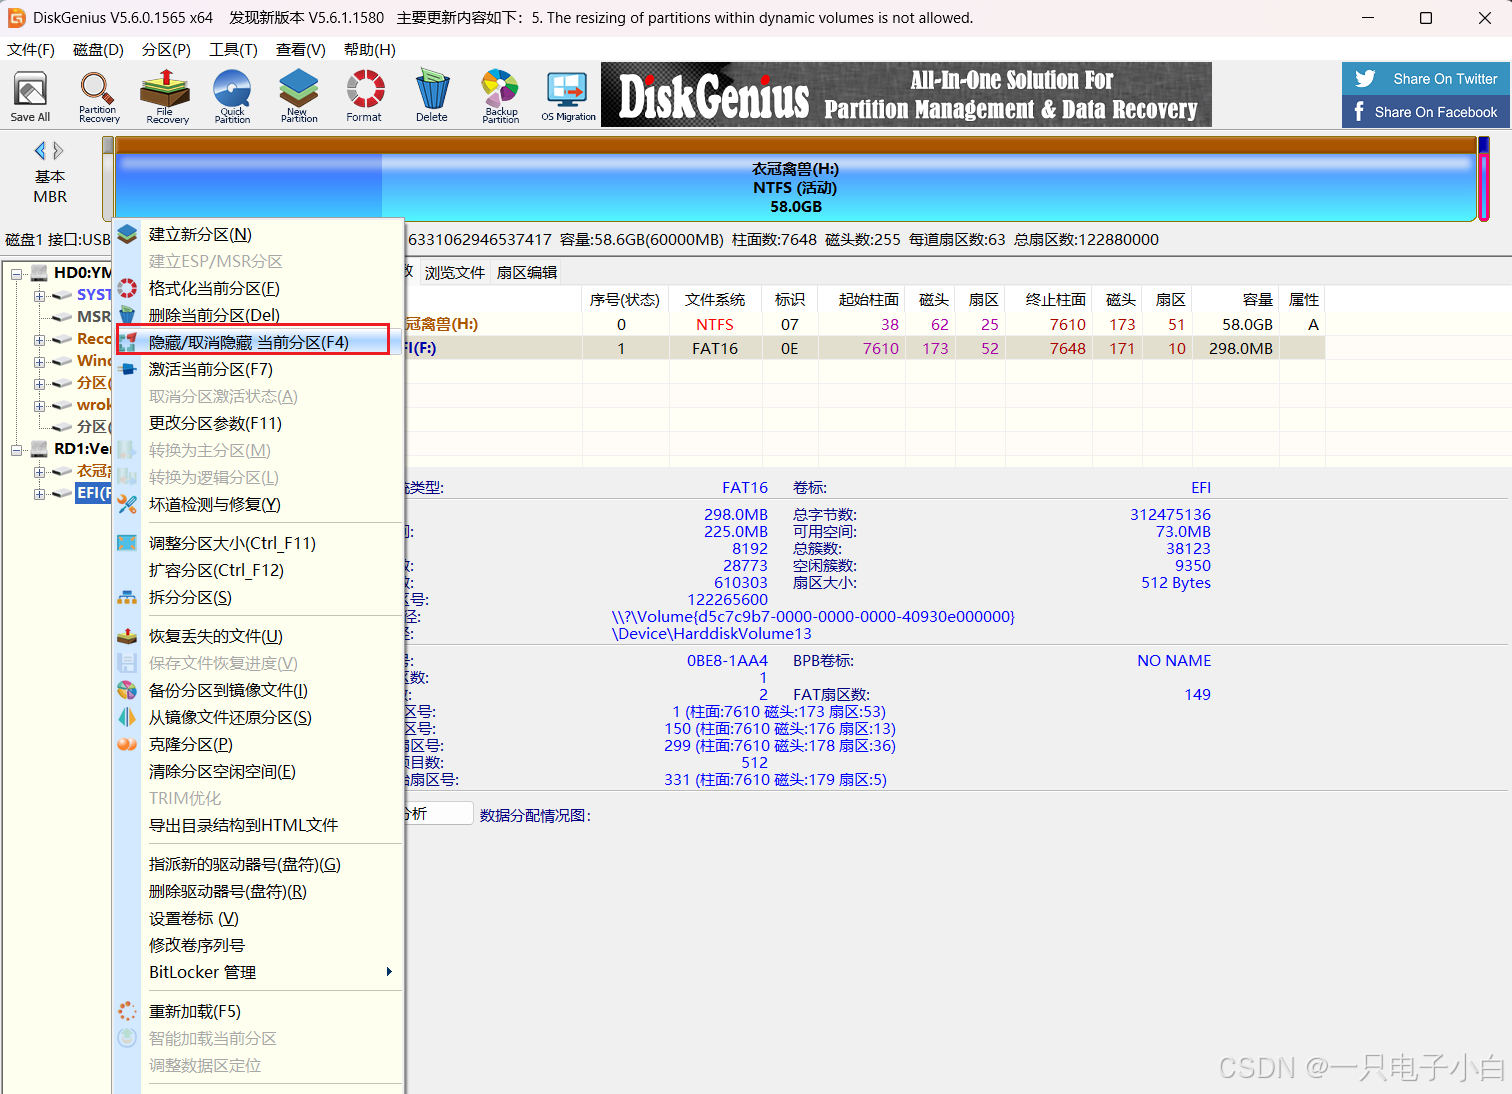Choose 从镜像文件还原分区(S) menu entry

tap(258, 717)
